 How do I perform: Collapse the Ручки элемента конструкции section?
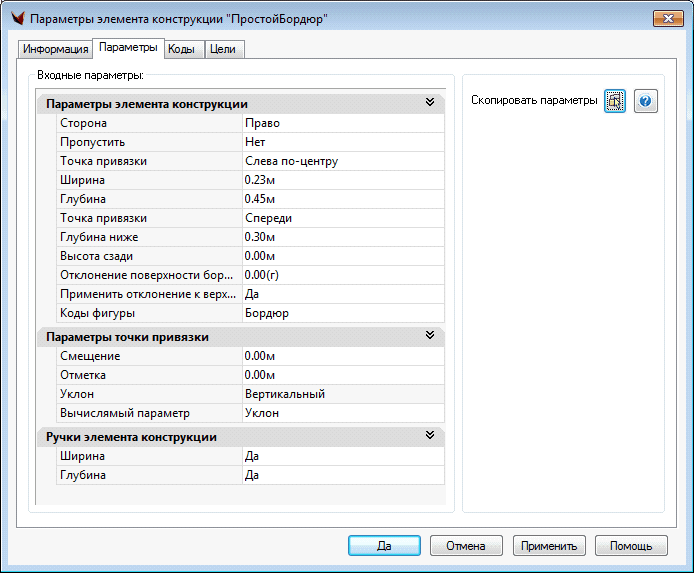click(x=429, y=436)
